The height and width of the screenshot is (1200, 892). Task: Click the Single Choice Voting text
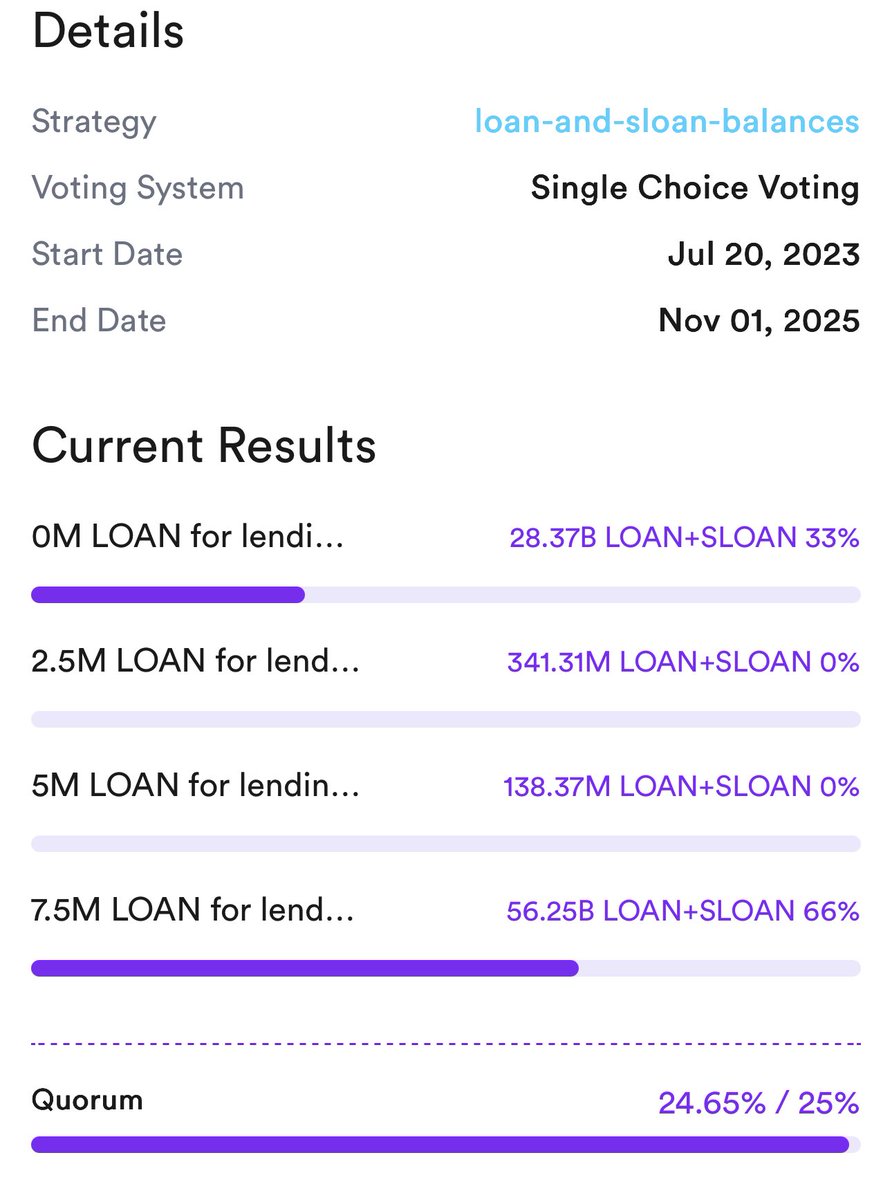pos(695,188)
